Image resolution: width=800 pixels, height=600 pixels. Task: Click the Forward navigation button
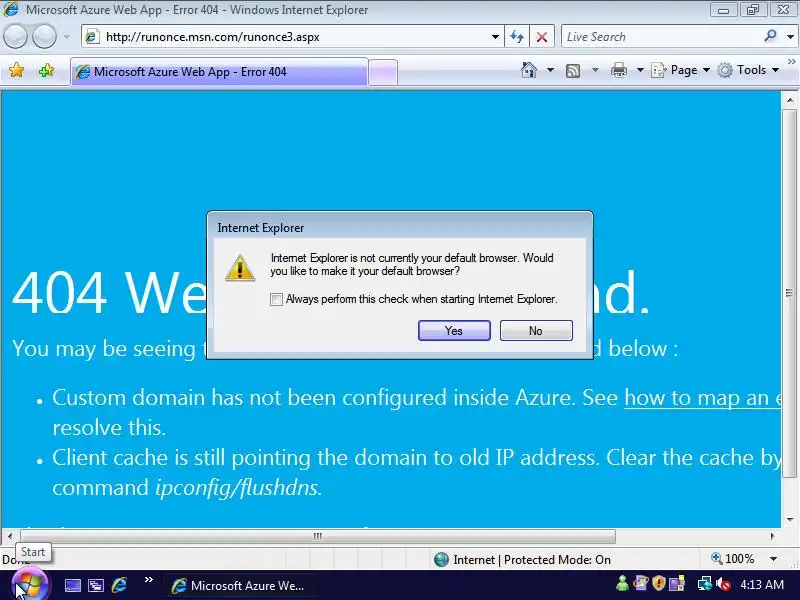click(x=44, y=37)
